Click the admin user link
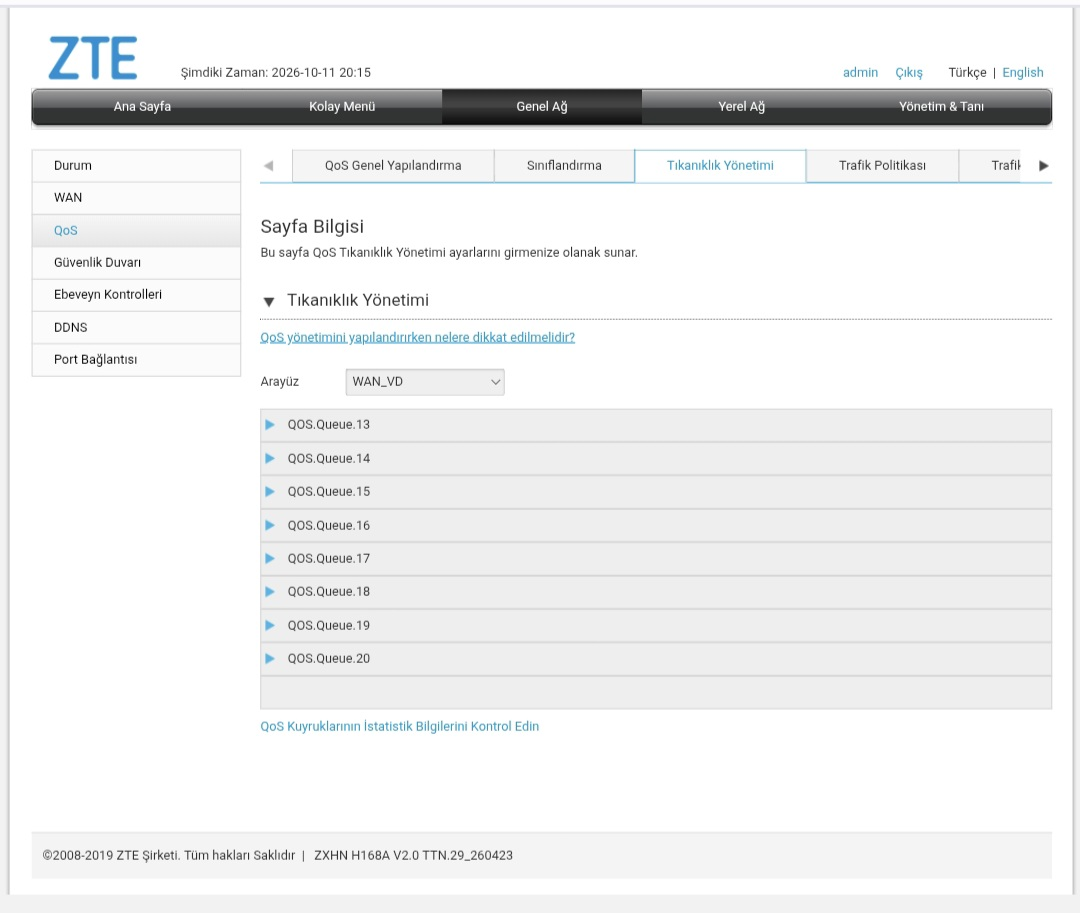The height and width of the screenshot is (913, 1080). click(860, 72)
